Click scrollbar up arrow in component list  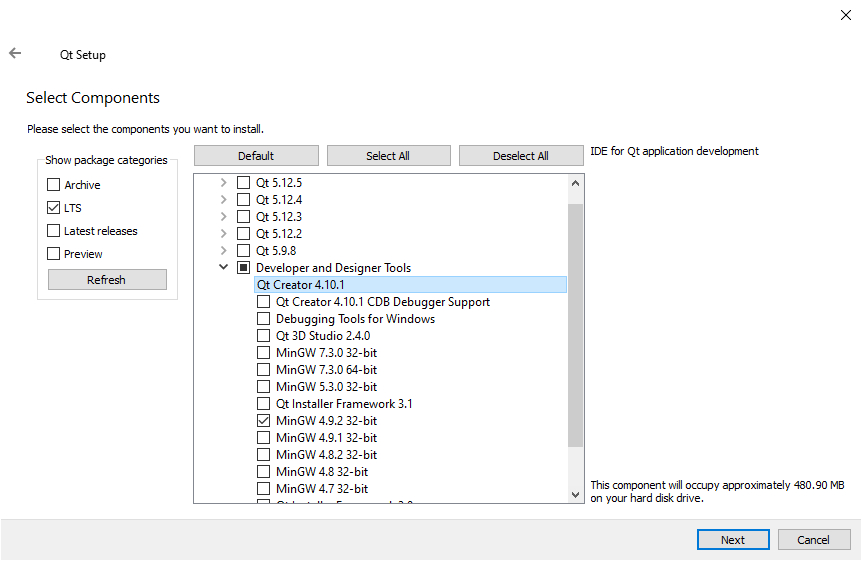click(x=575, y=183)
